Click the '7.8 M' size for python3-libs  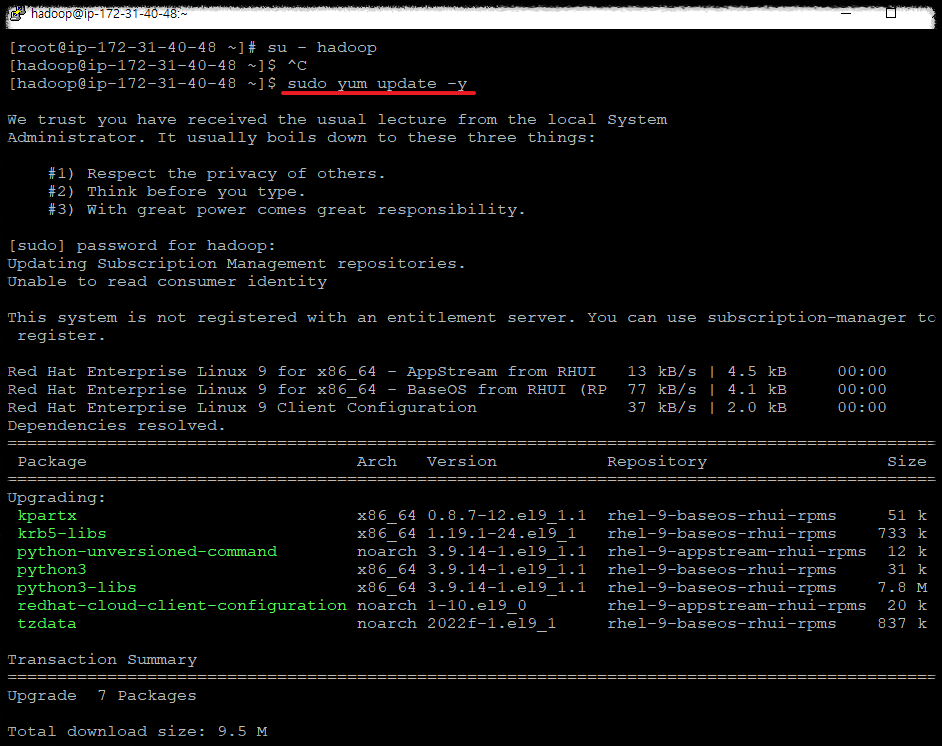[x=902, y=588]
